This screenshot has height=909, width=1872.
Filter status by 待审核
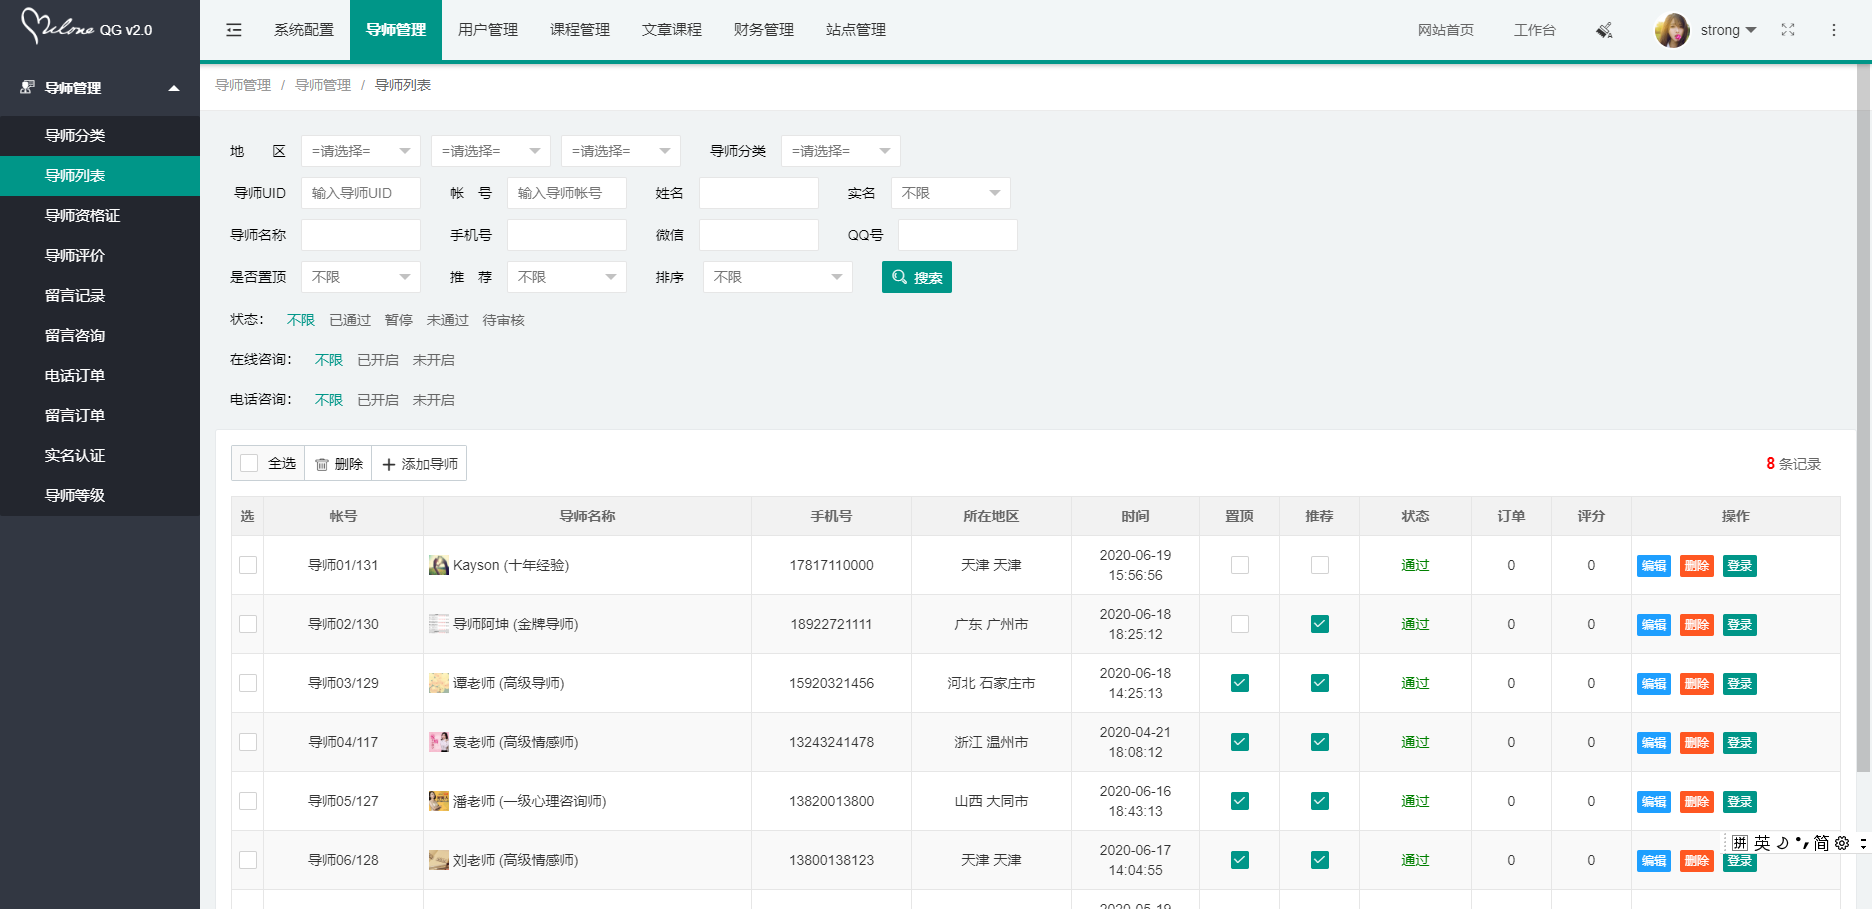[x=504, y=320]
